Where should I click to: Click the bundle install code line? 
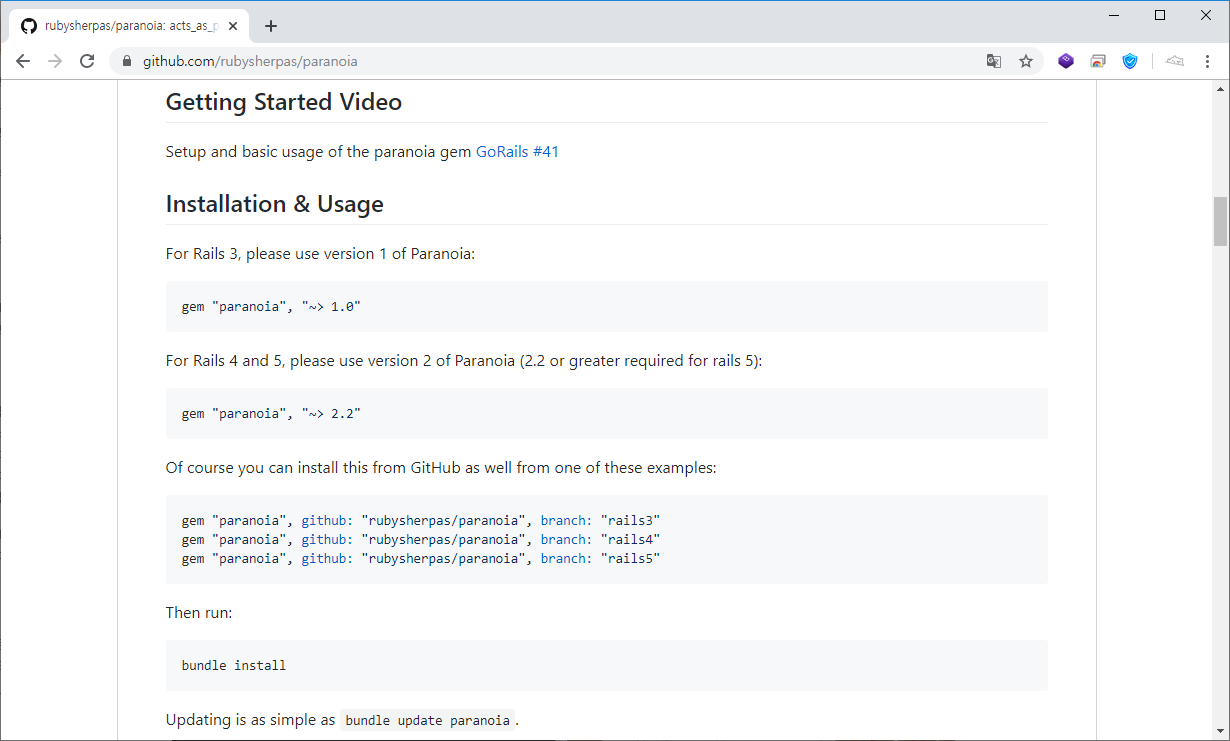(x=234, y=665)
